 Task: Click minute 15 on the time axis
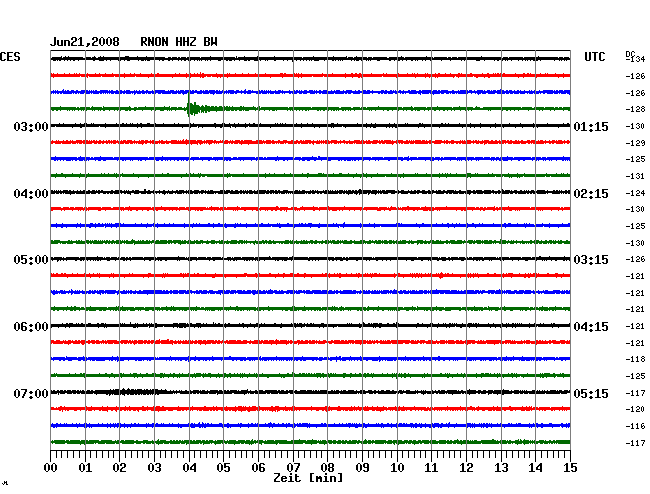click(570, 467)
